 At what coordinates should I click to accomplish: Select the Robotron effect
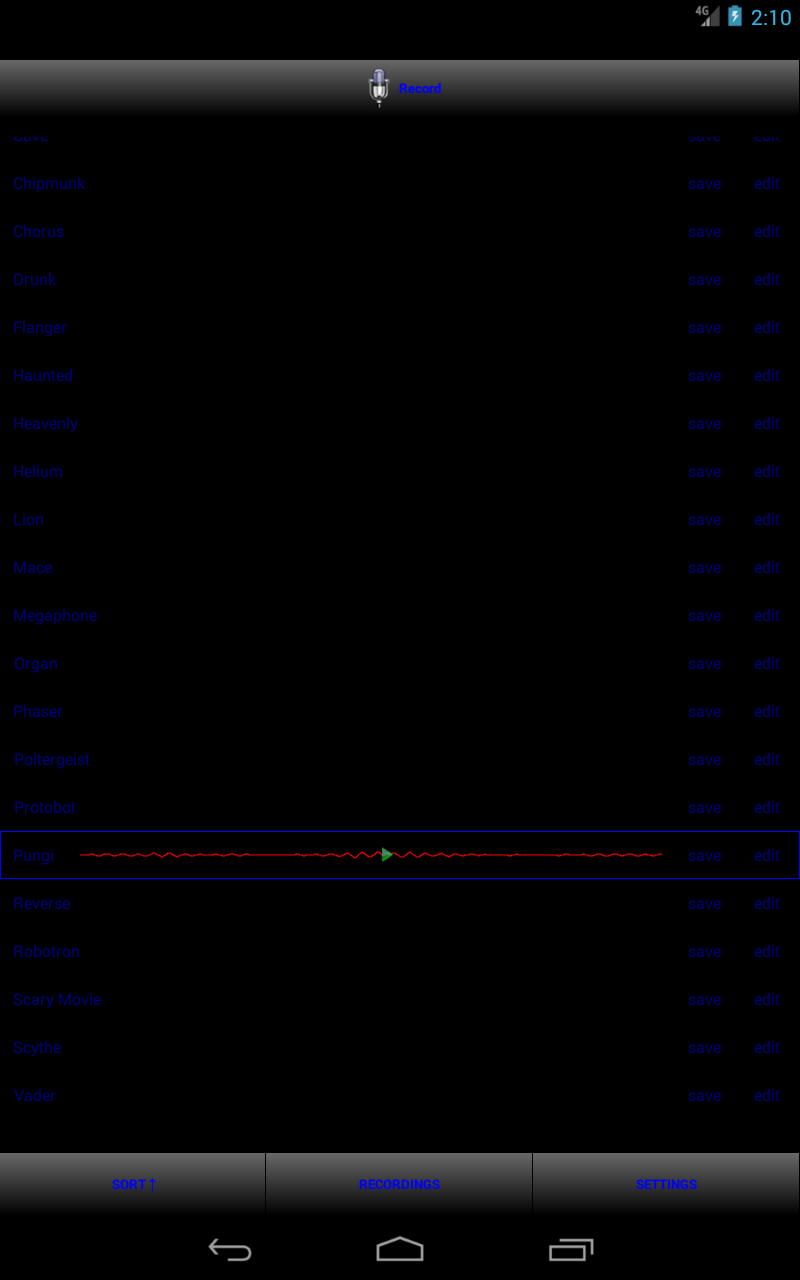click(x=47, y=952)
